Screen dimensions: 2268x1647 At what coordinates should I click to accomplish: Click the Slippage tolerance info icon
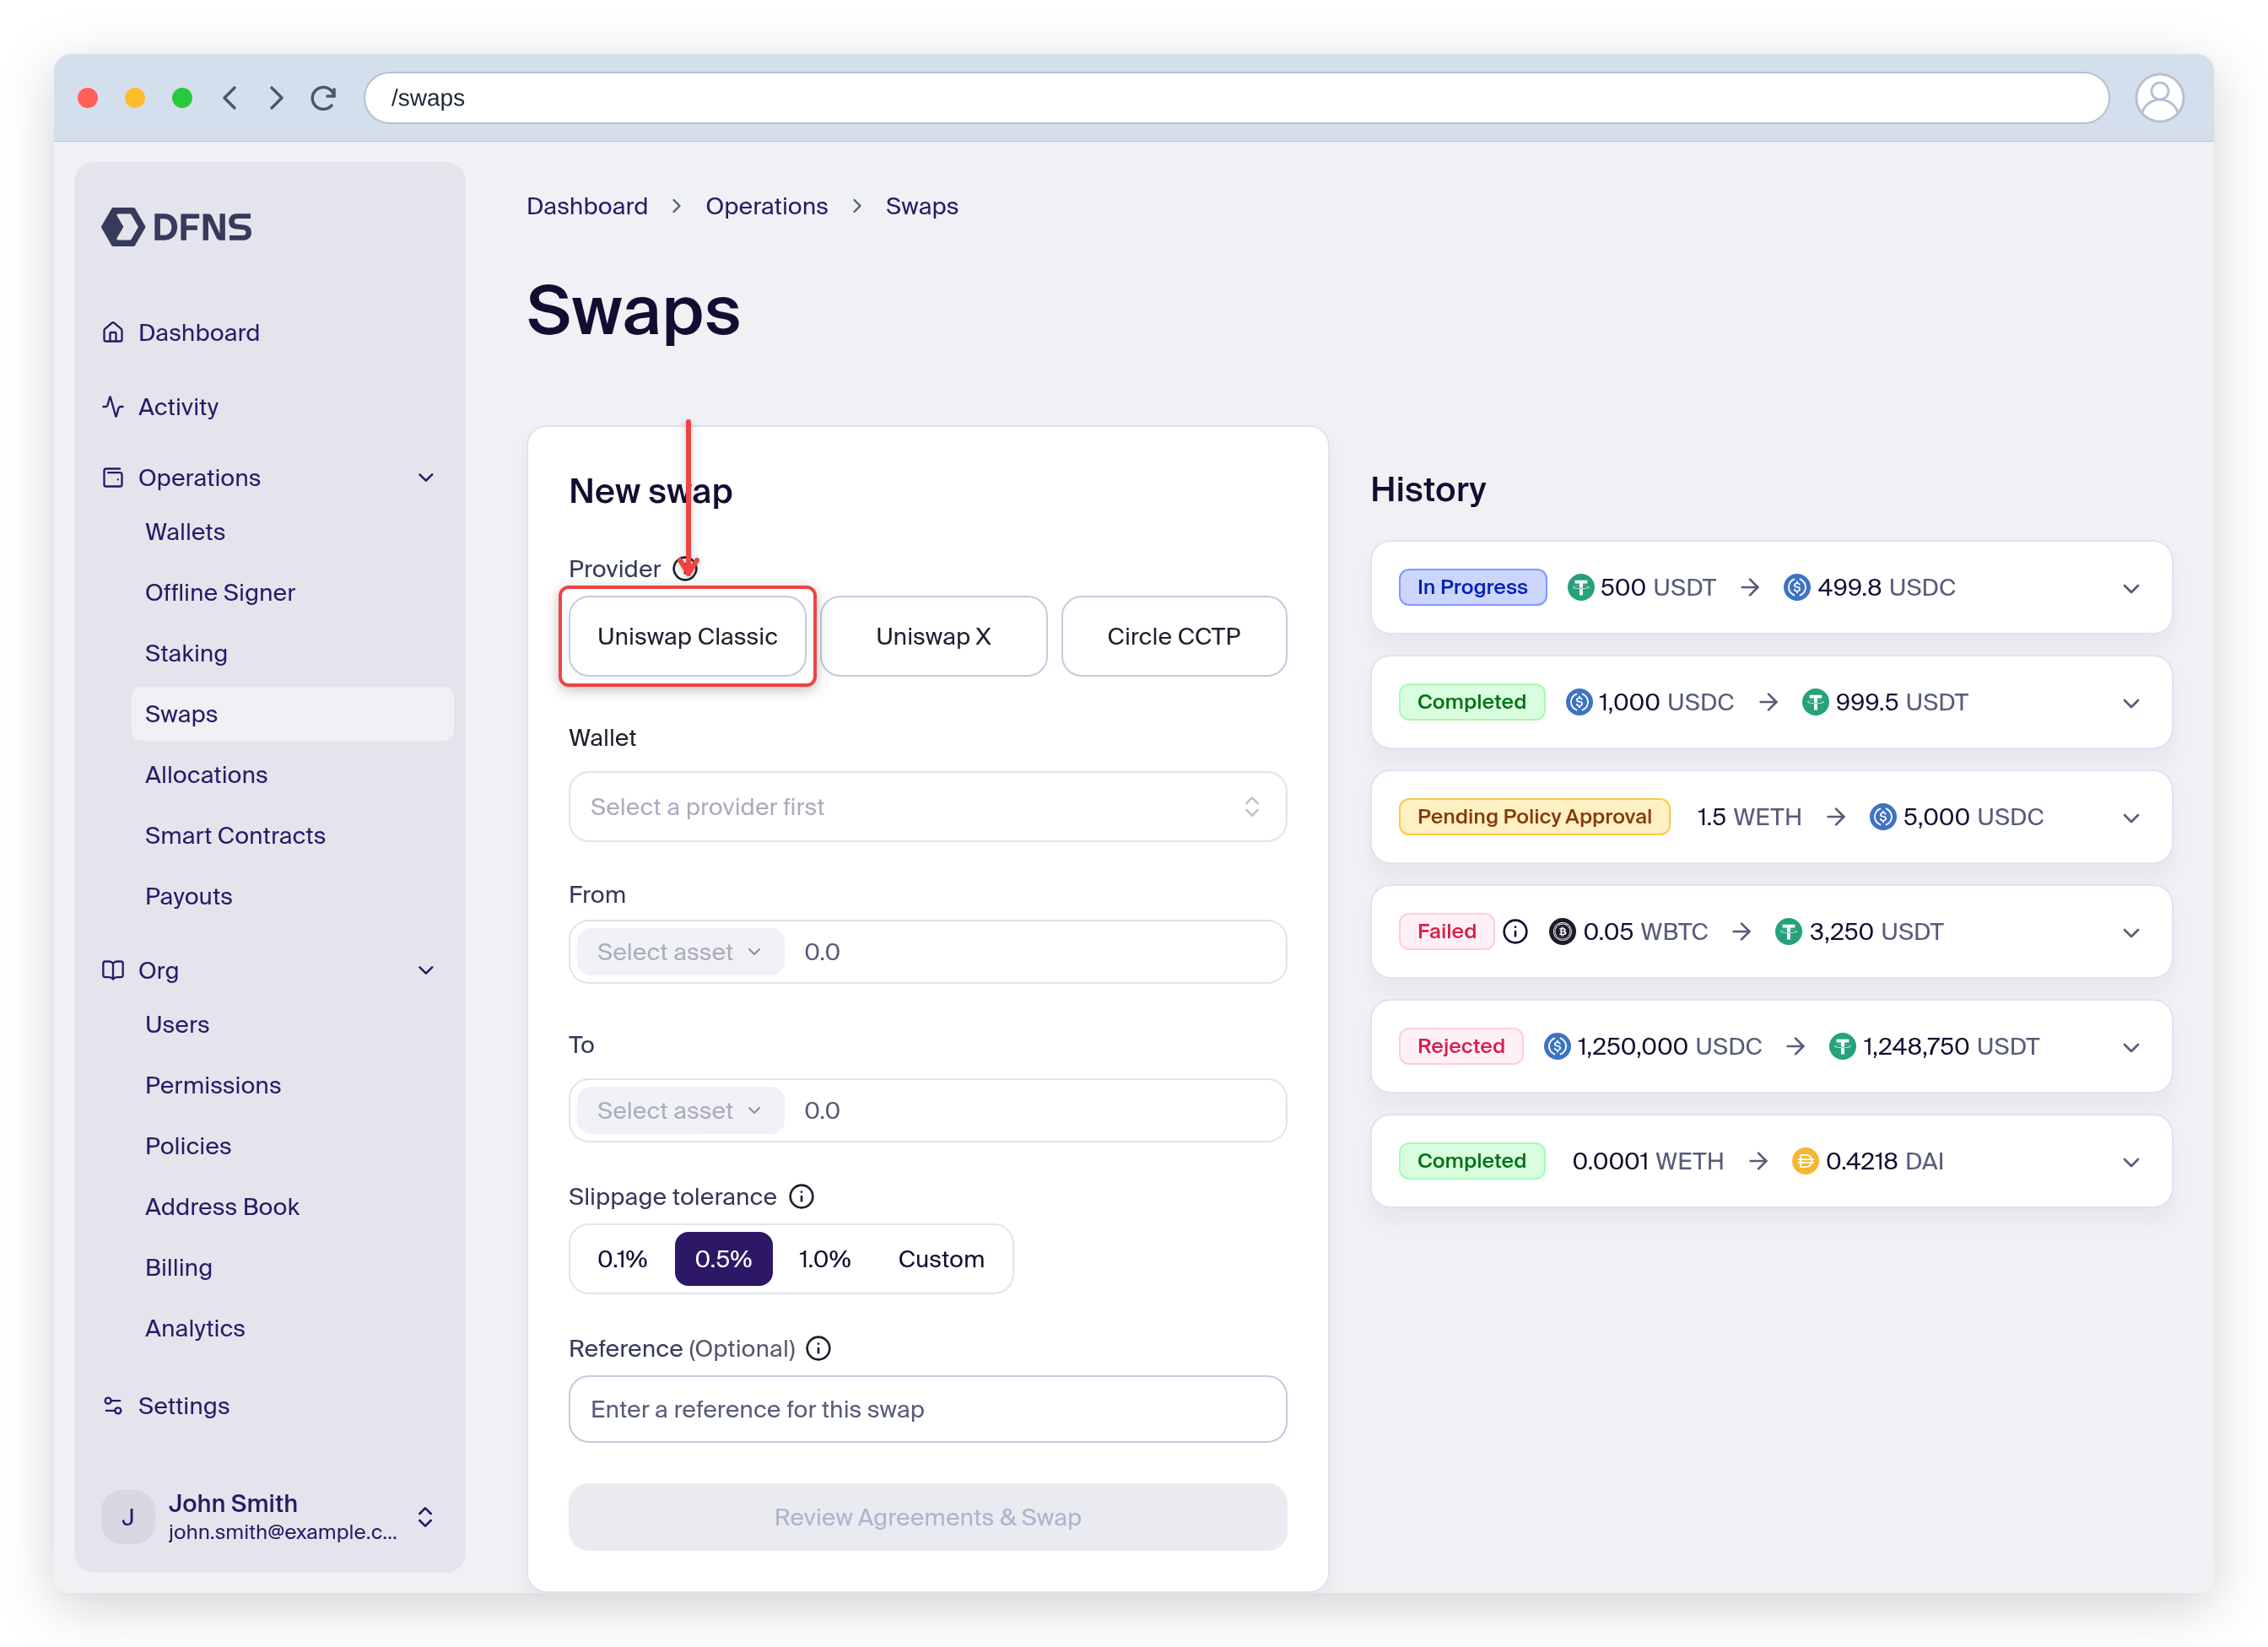tap(802, 1196)
